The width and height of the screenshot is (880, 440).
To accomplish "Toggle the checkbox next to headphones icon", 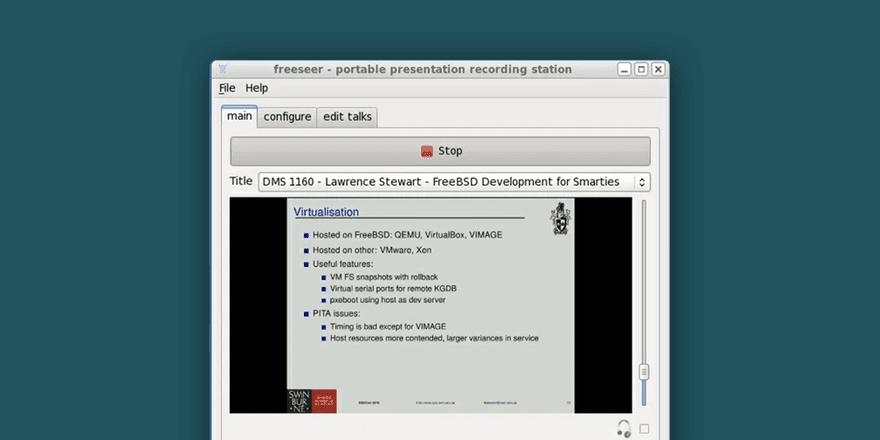I will [644, 429].
